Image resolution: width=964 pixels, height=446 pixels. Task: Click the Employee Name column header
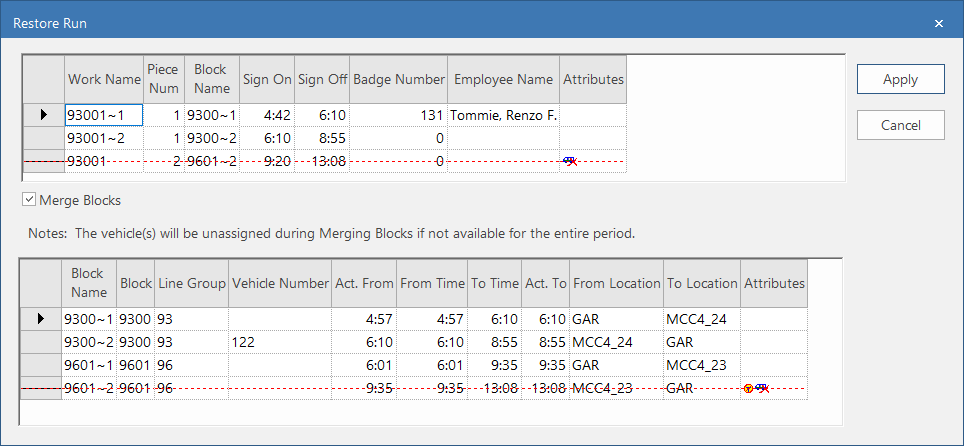(x=503, y=79)
